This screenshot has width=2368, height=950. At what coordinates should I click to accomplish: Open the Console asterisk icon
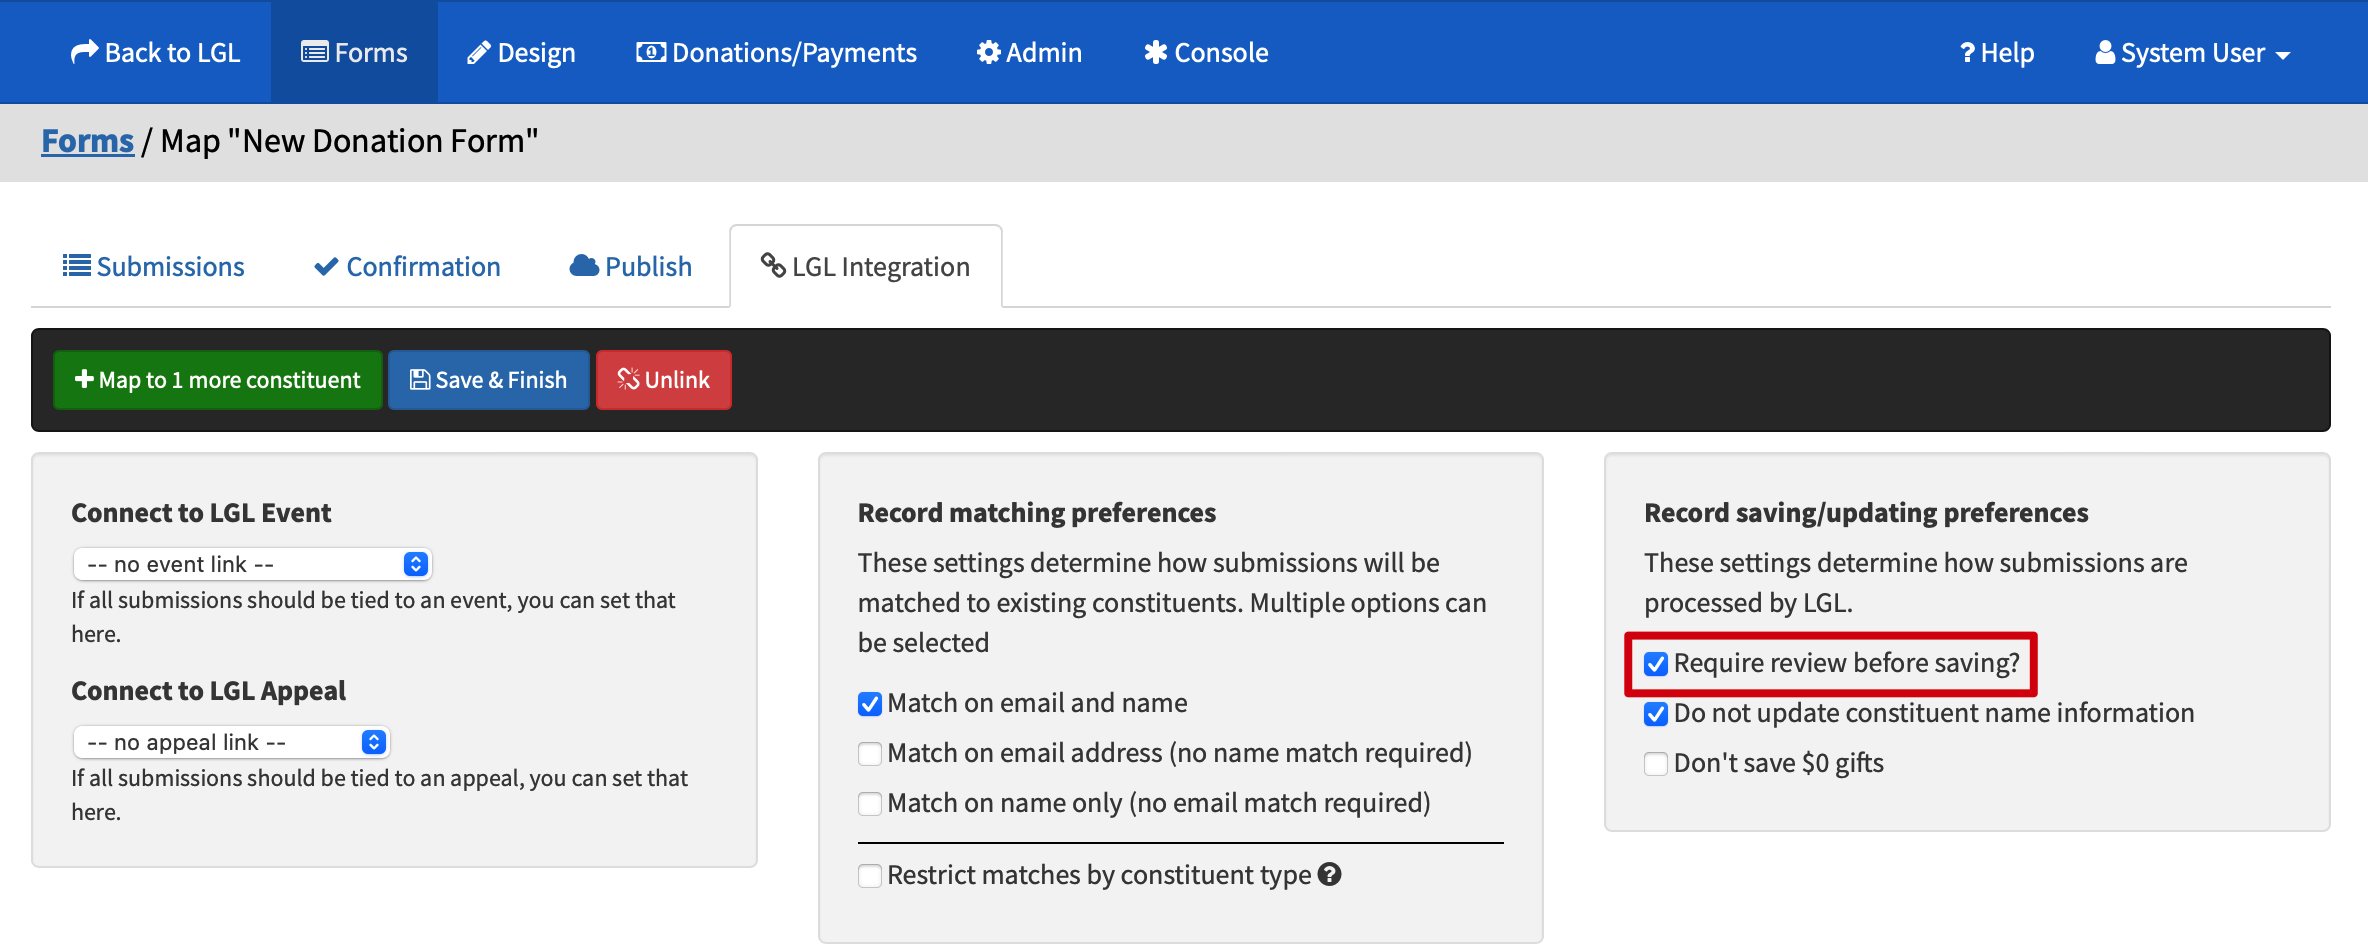(x=1156, y=51)
